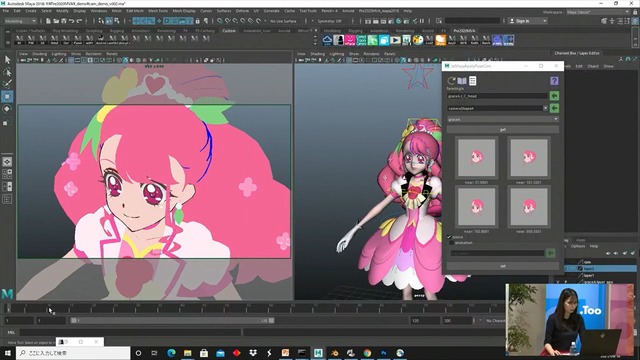The height and width of the screenshot is (360, 640).
Task: Click the pink smiley face shelf icon
Action: [x=350, y=40]
